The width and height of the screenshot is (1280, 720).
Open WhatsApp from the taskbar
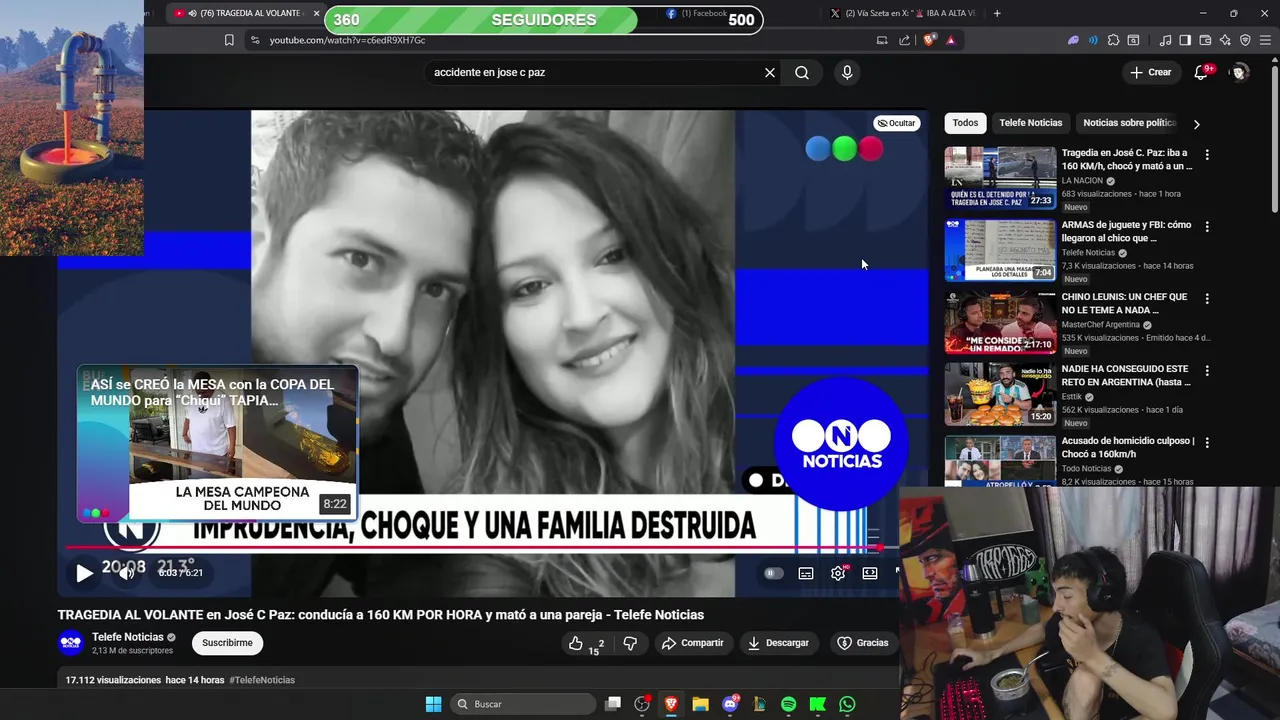pos(847,704)
